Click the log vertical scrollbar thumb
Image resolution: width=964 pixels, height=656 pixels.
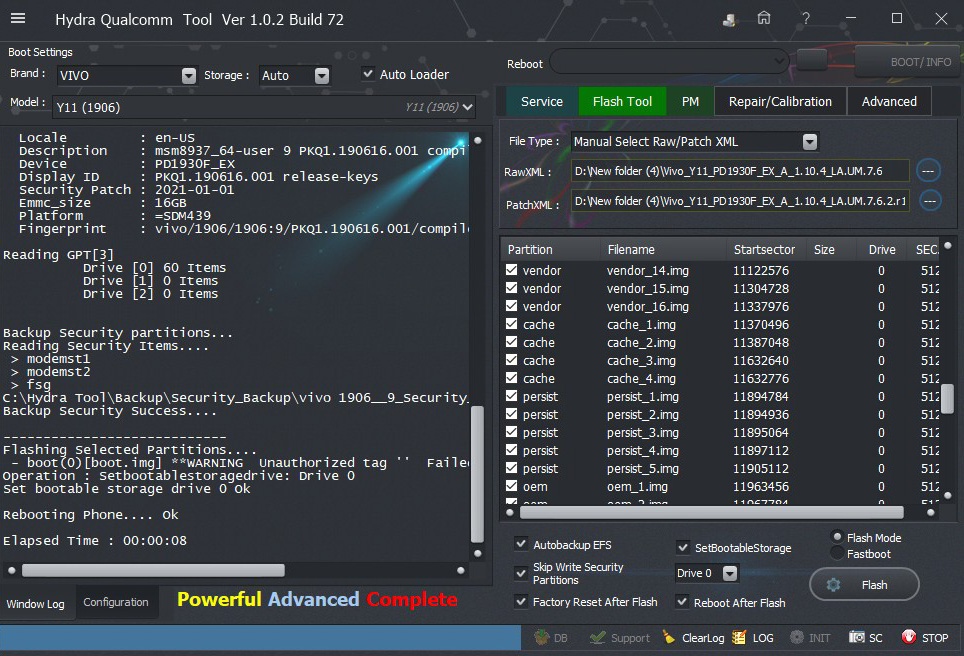[x=477, y=473]
